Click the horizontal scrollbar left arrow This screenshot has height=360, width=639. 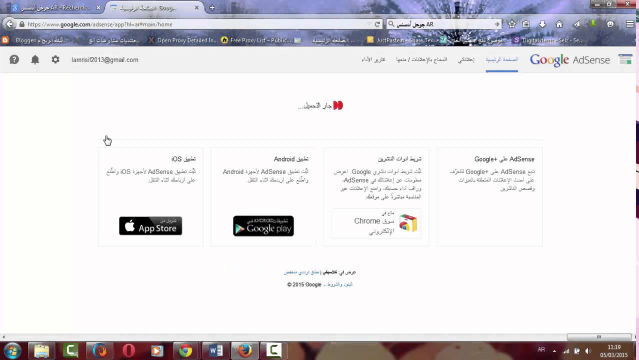point(4,337)
